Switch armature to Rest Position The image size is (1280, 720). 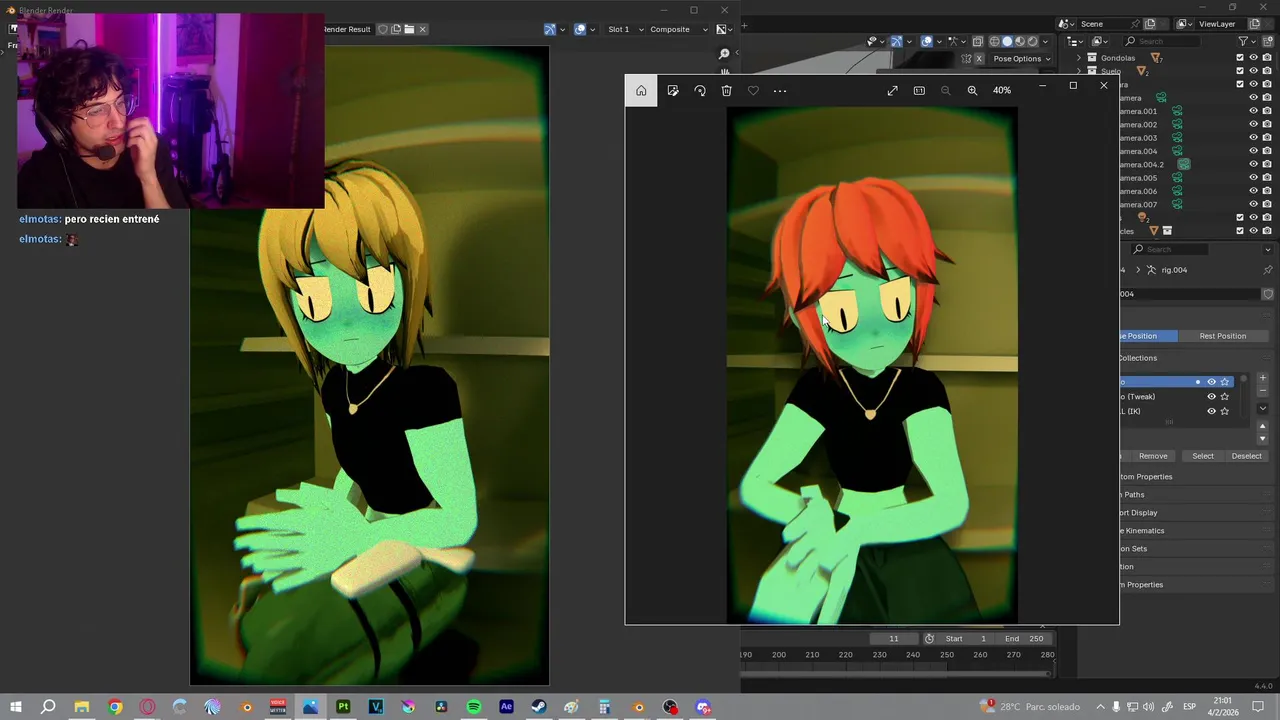tap(1223, 336)
